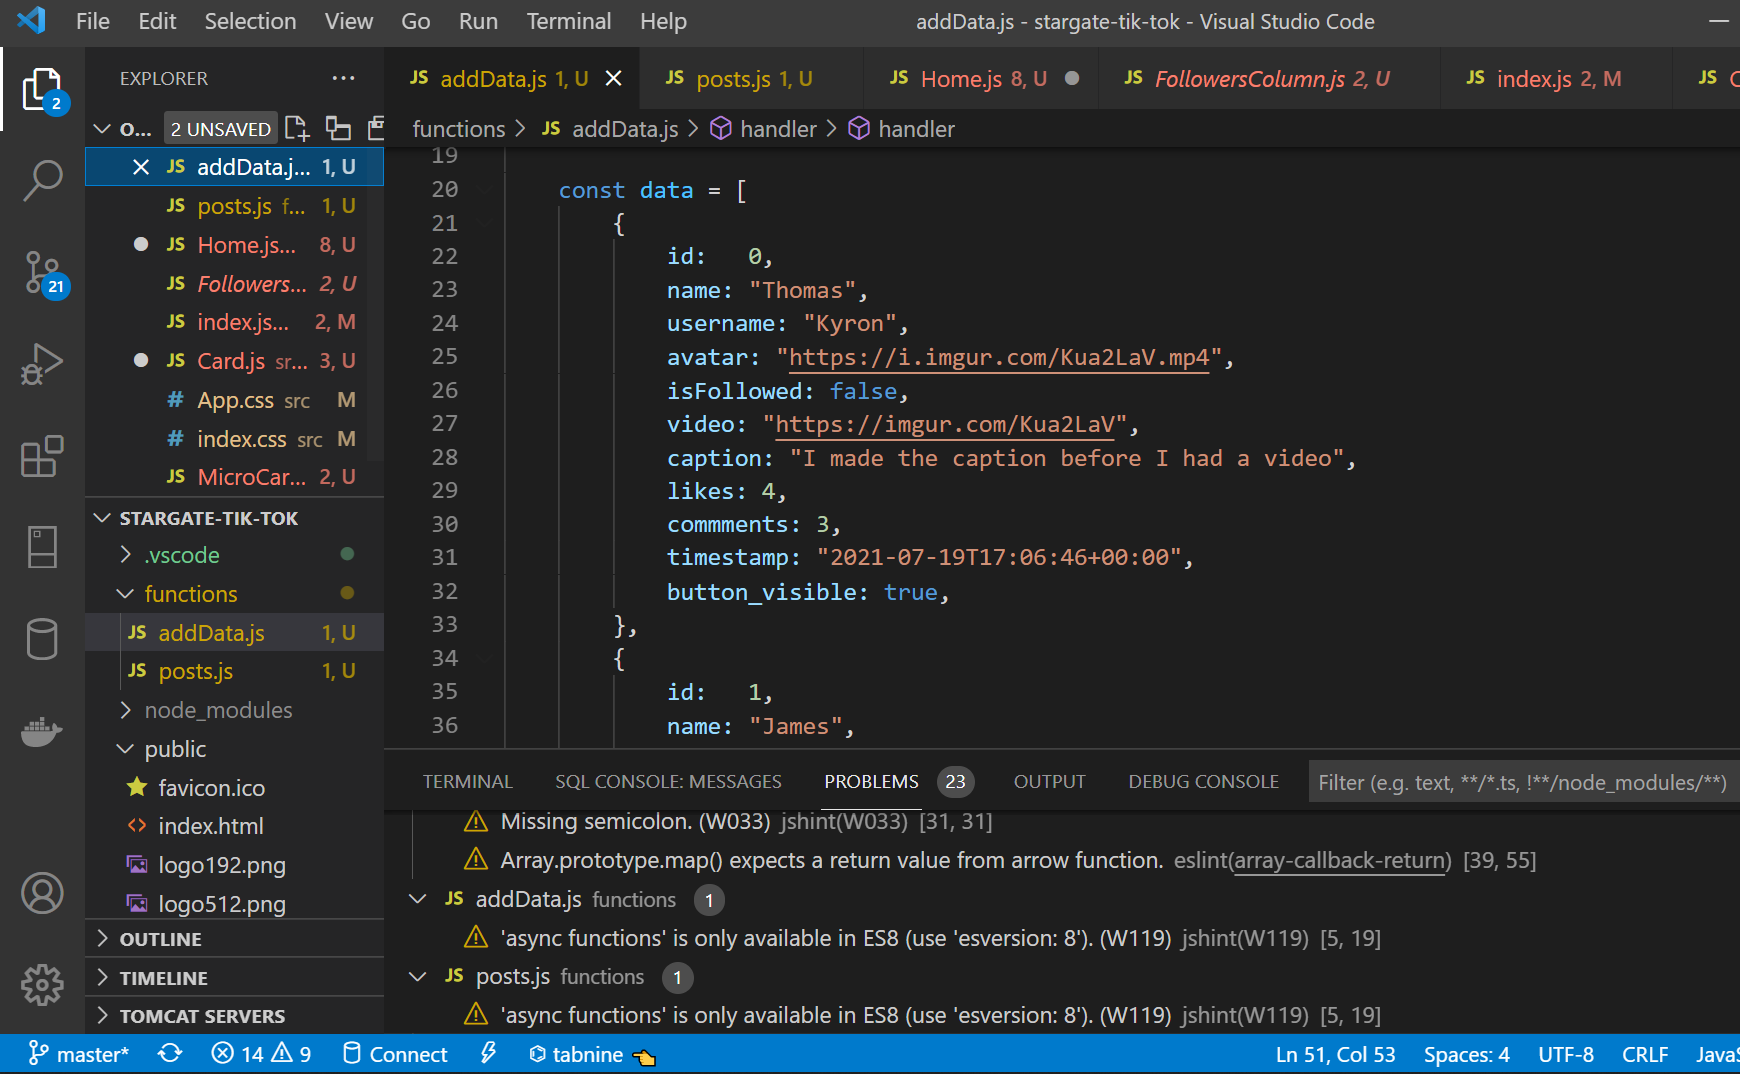The image size is (1740, 1074).
Task: Expand the TOMCAT SERVERS section
Action: [x=103, y=1015]
